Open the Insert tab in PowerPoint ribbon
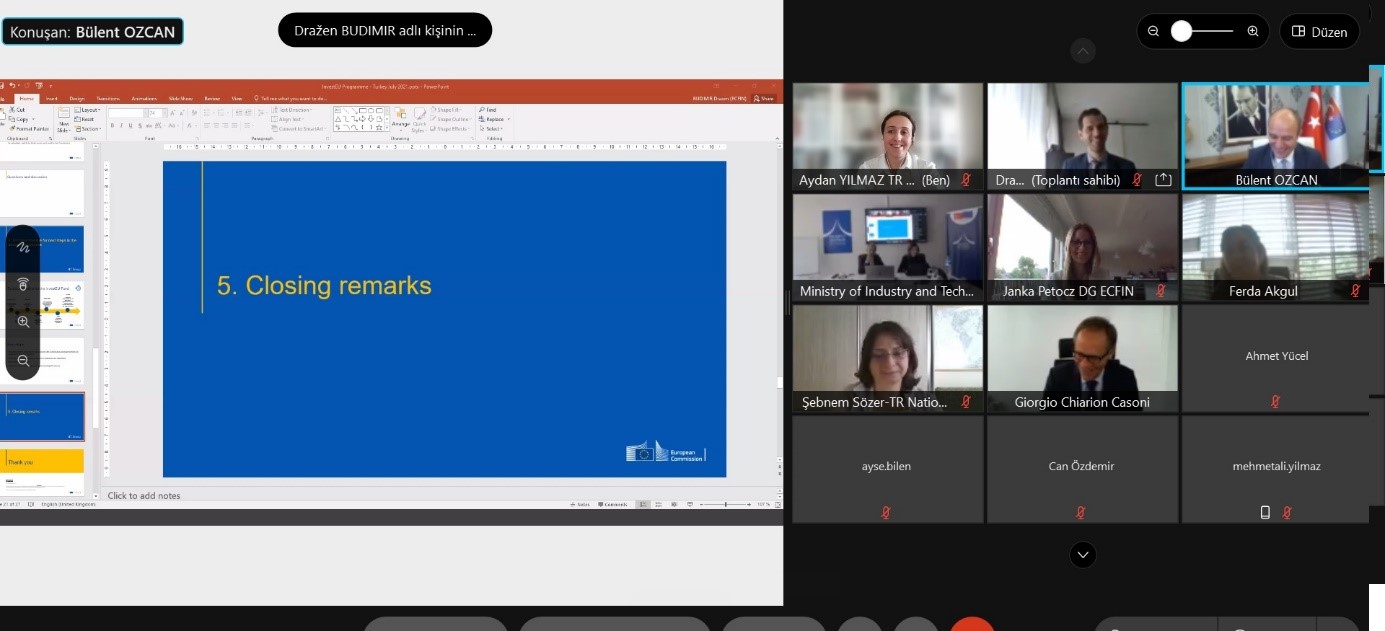This screenshot has height=631, width=1385. pyautogui.click(x=51, y=98)
